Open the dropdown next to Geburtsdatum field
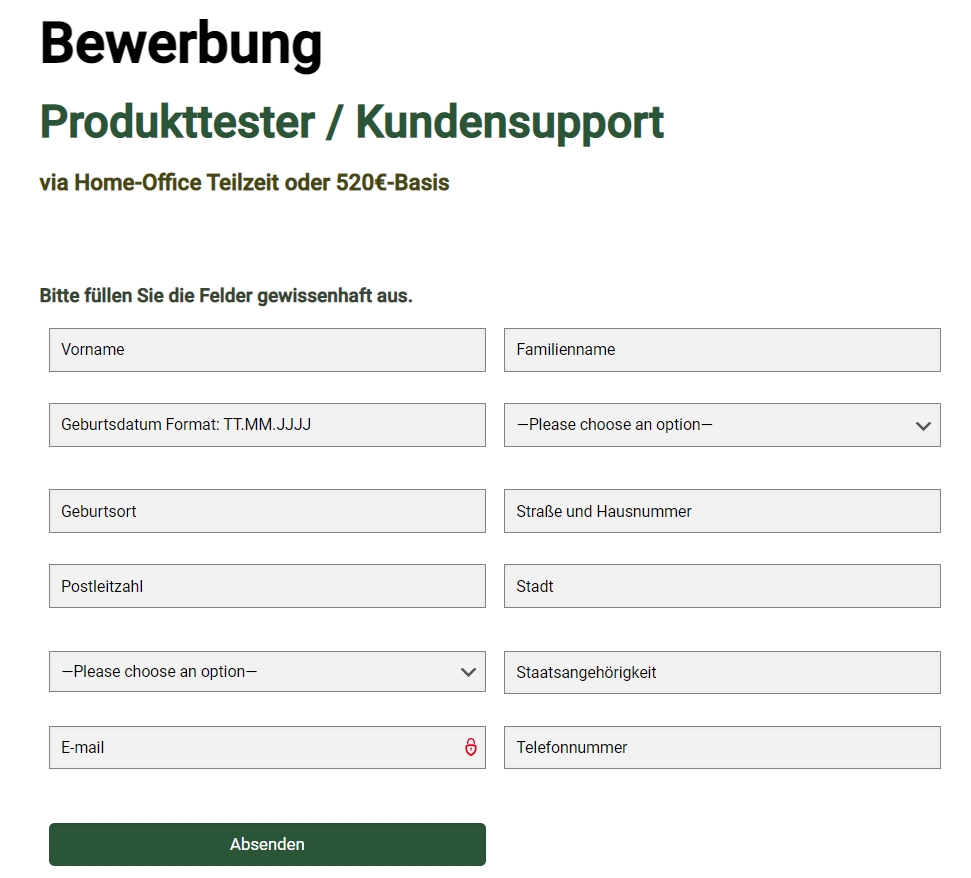 (722, 425)
